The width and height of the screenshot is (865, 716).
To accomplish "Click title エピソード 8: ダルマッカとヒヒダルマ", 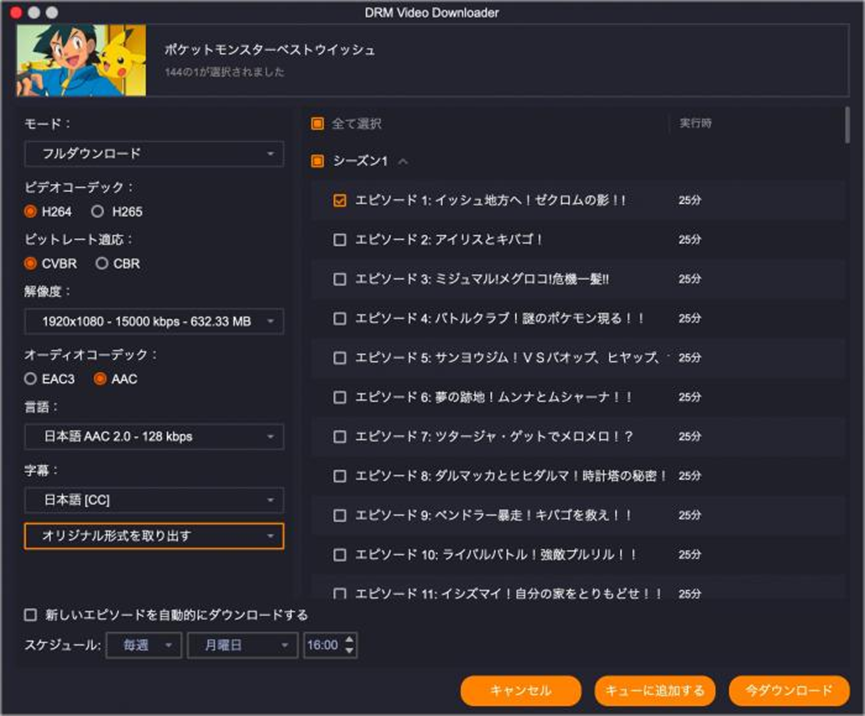I will click(x=510, y=476).
